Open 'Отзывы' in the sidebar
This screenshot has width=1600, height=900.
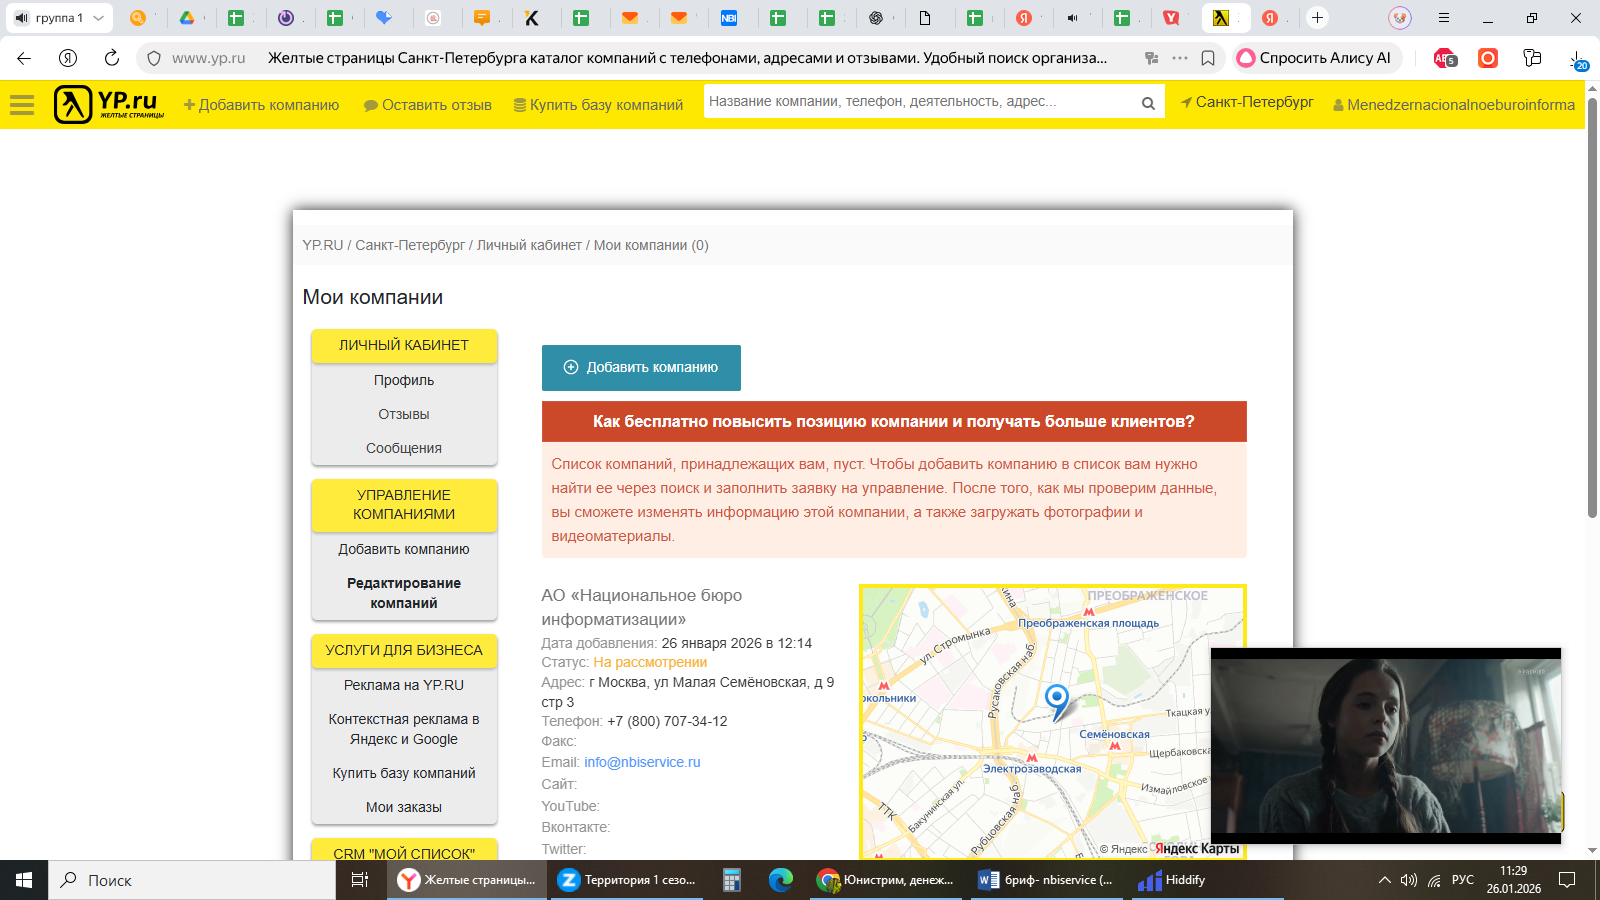(404, 414)
